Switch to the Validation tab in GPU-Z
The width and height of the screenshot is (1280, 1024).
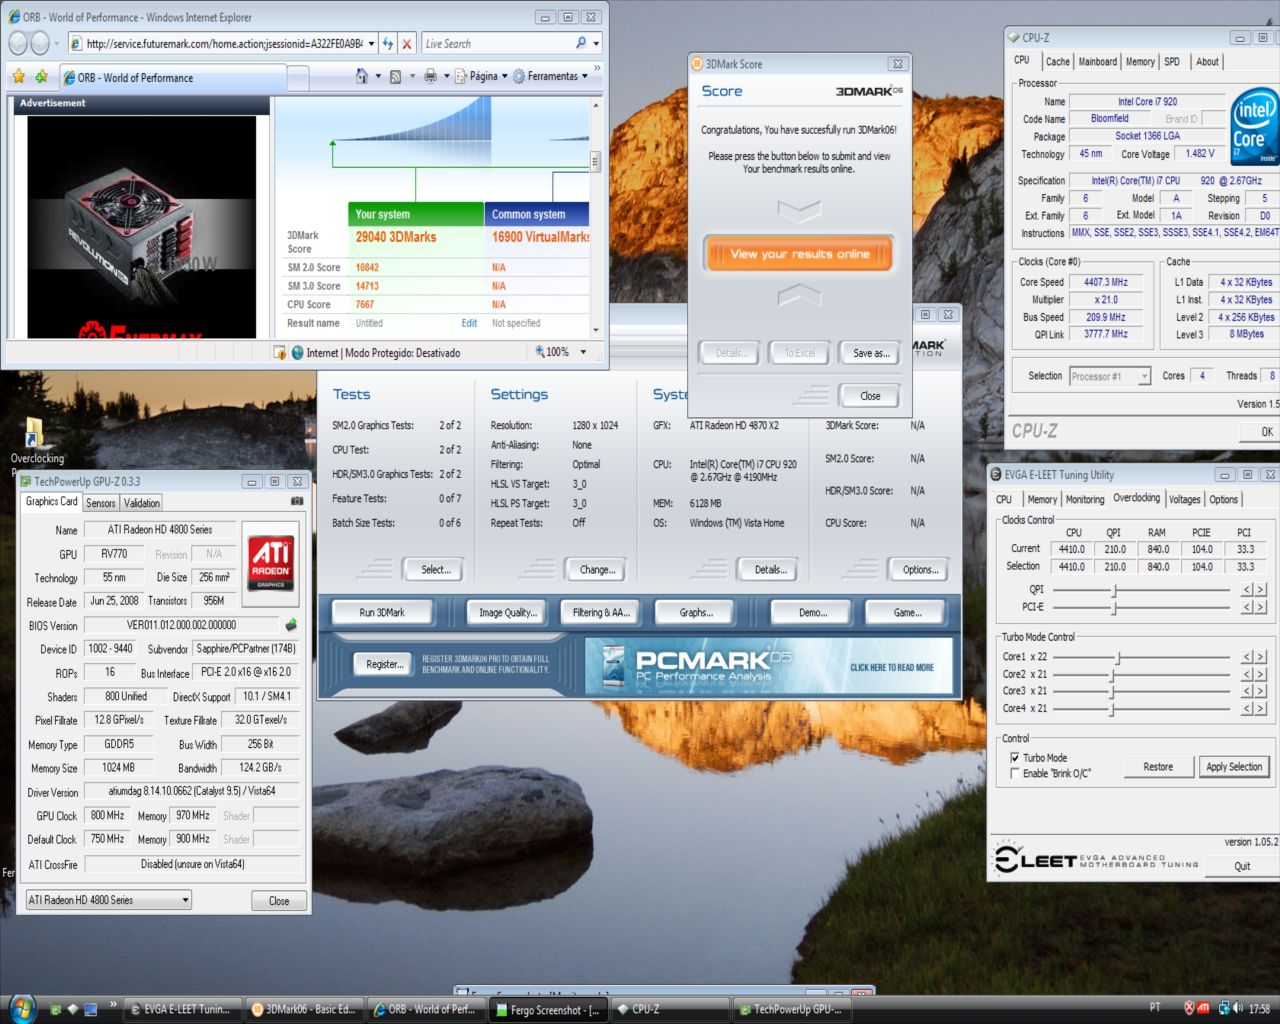[x=141, y=503]
